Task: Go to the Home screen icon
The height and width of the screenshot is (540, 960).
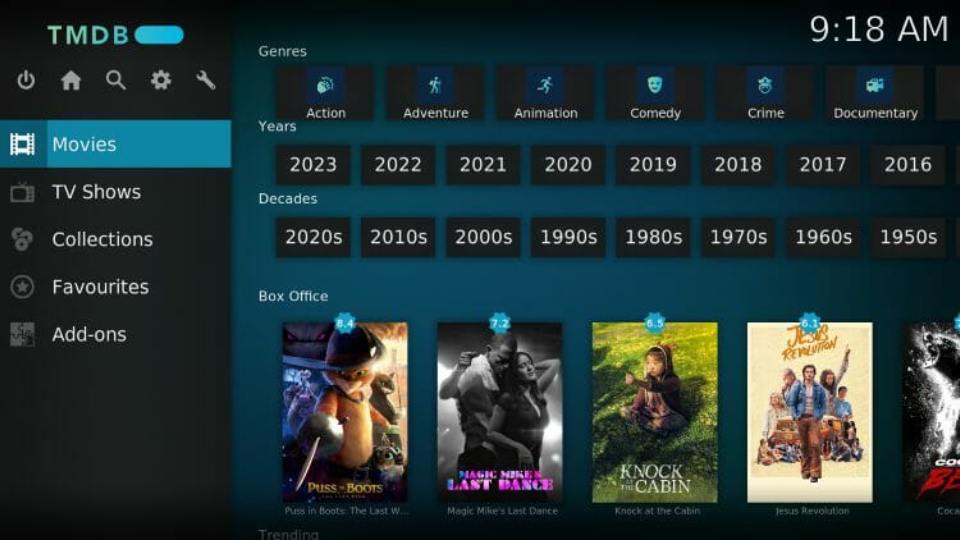Action: (70, 80)
